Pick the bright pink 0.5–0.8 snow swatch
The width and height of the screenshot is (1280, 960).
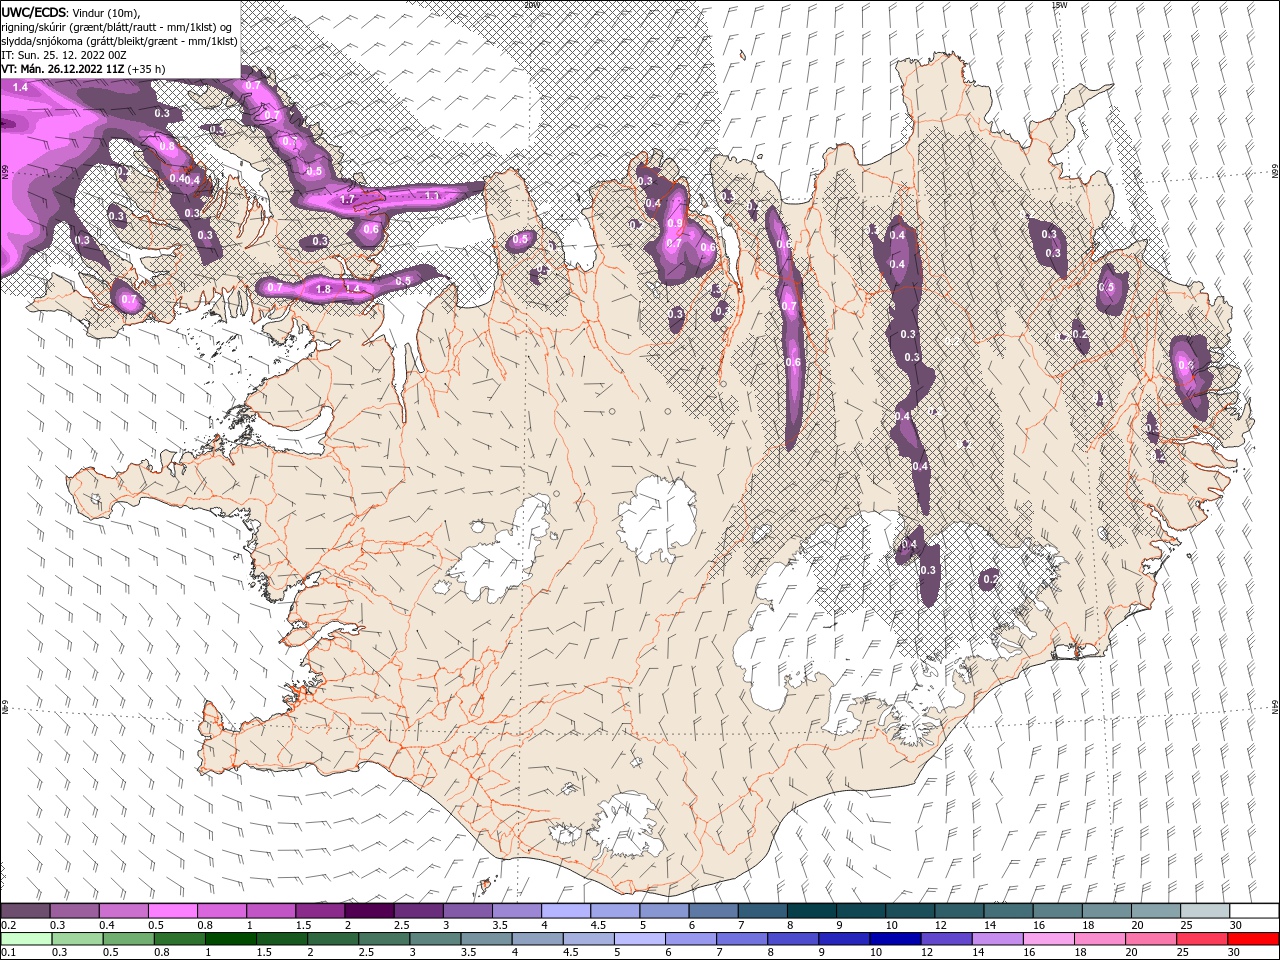(x=173, y=911)
